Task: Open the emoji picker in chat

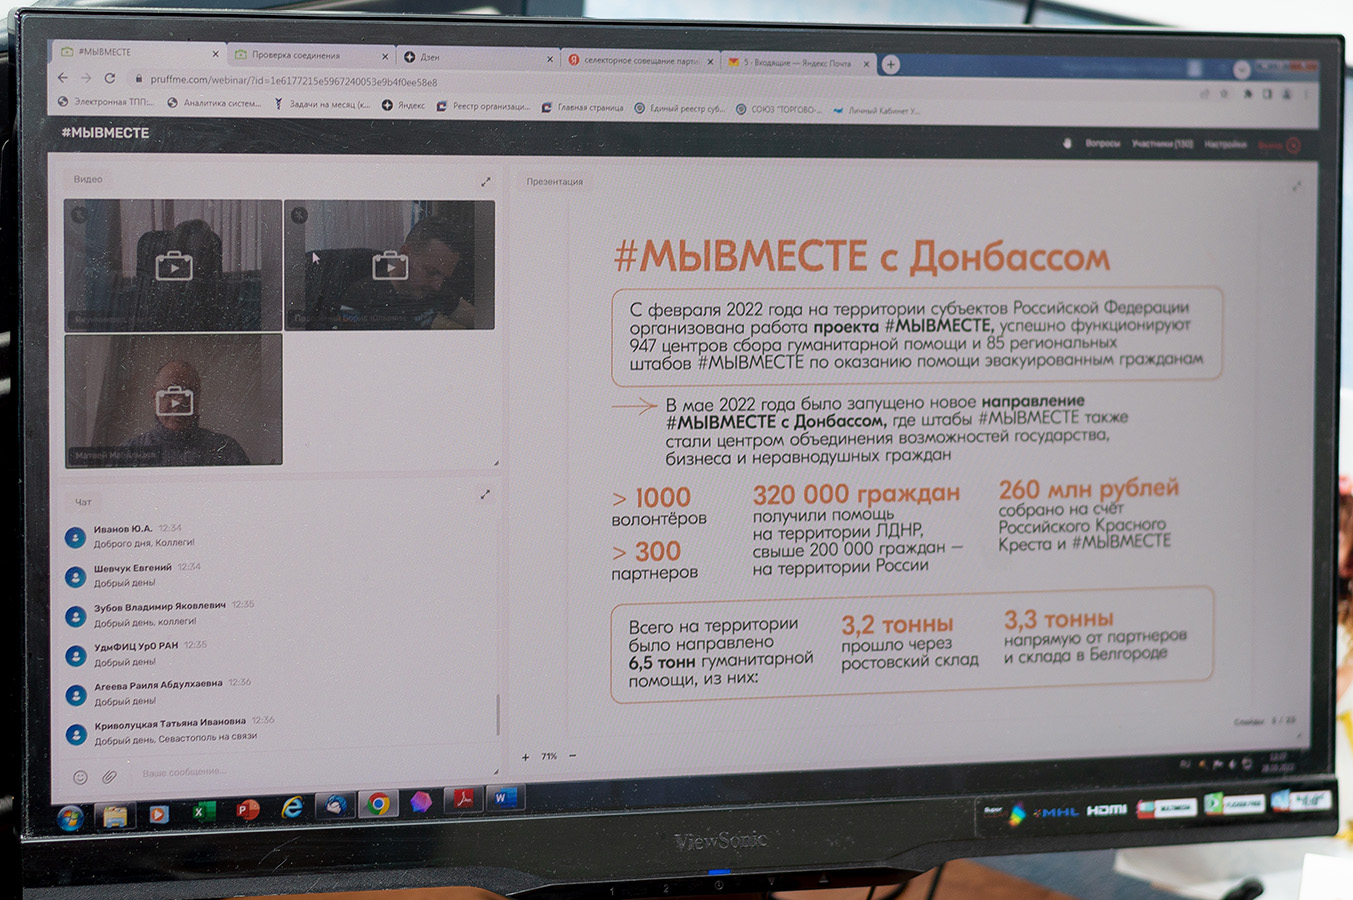Action: coord(80,777)
